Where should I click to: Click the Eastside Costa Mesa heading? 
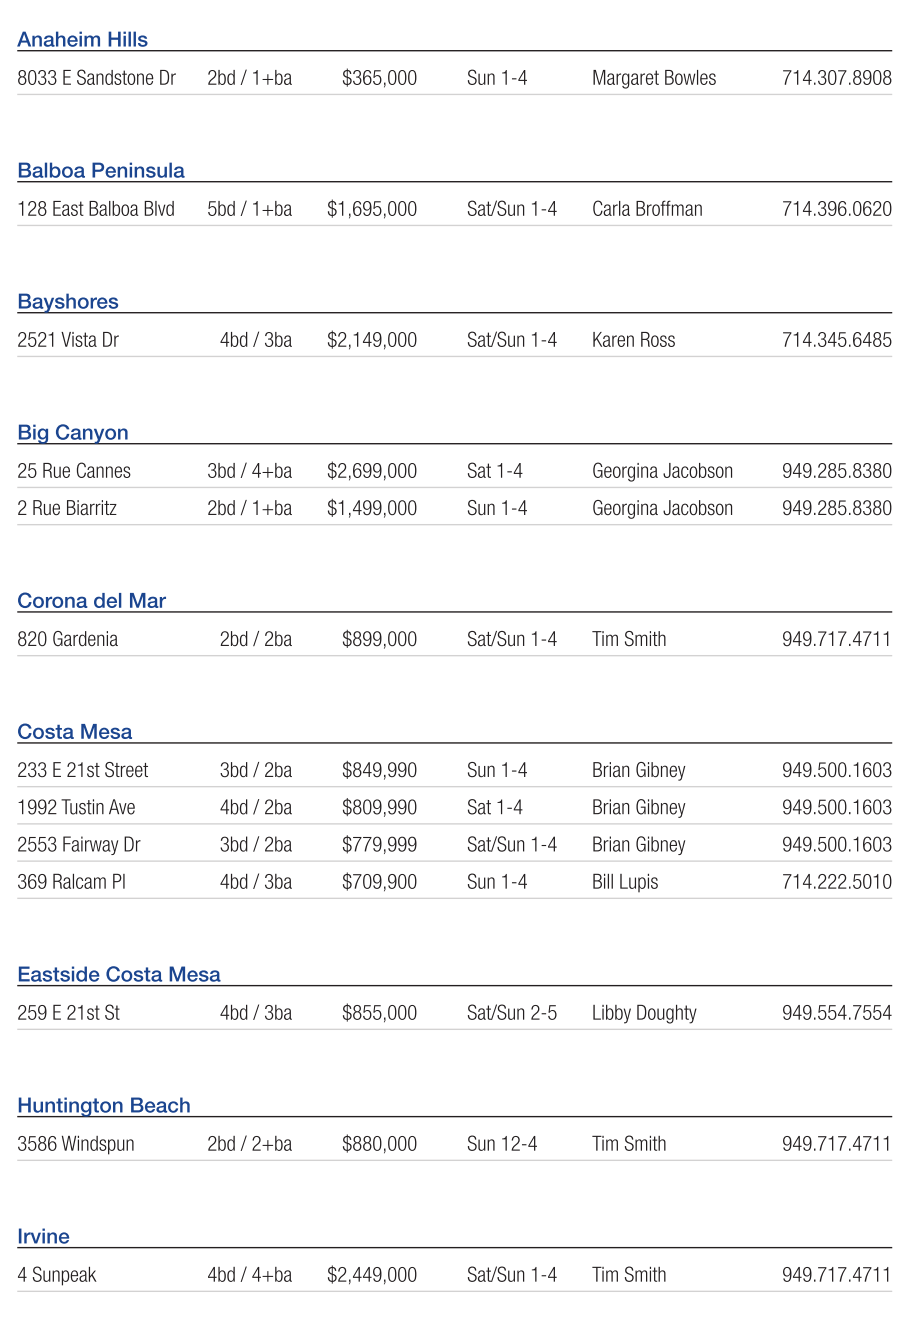pyautogui.click(x=119, y=975)
